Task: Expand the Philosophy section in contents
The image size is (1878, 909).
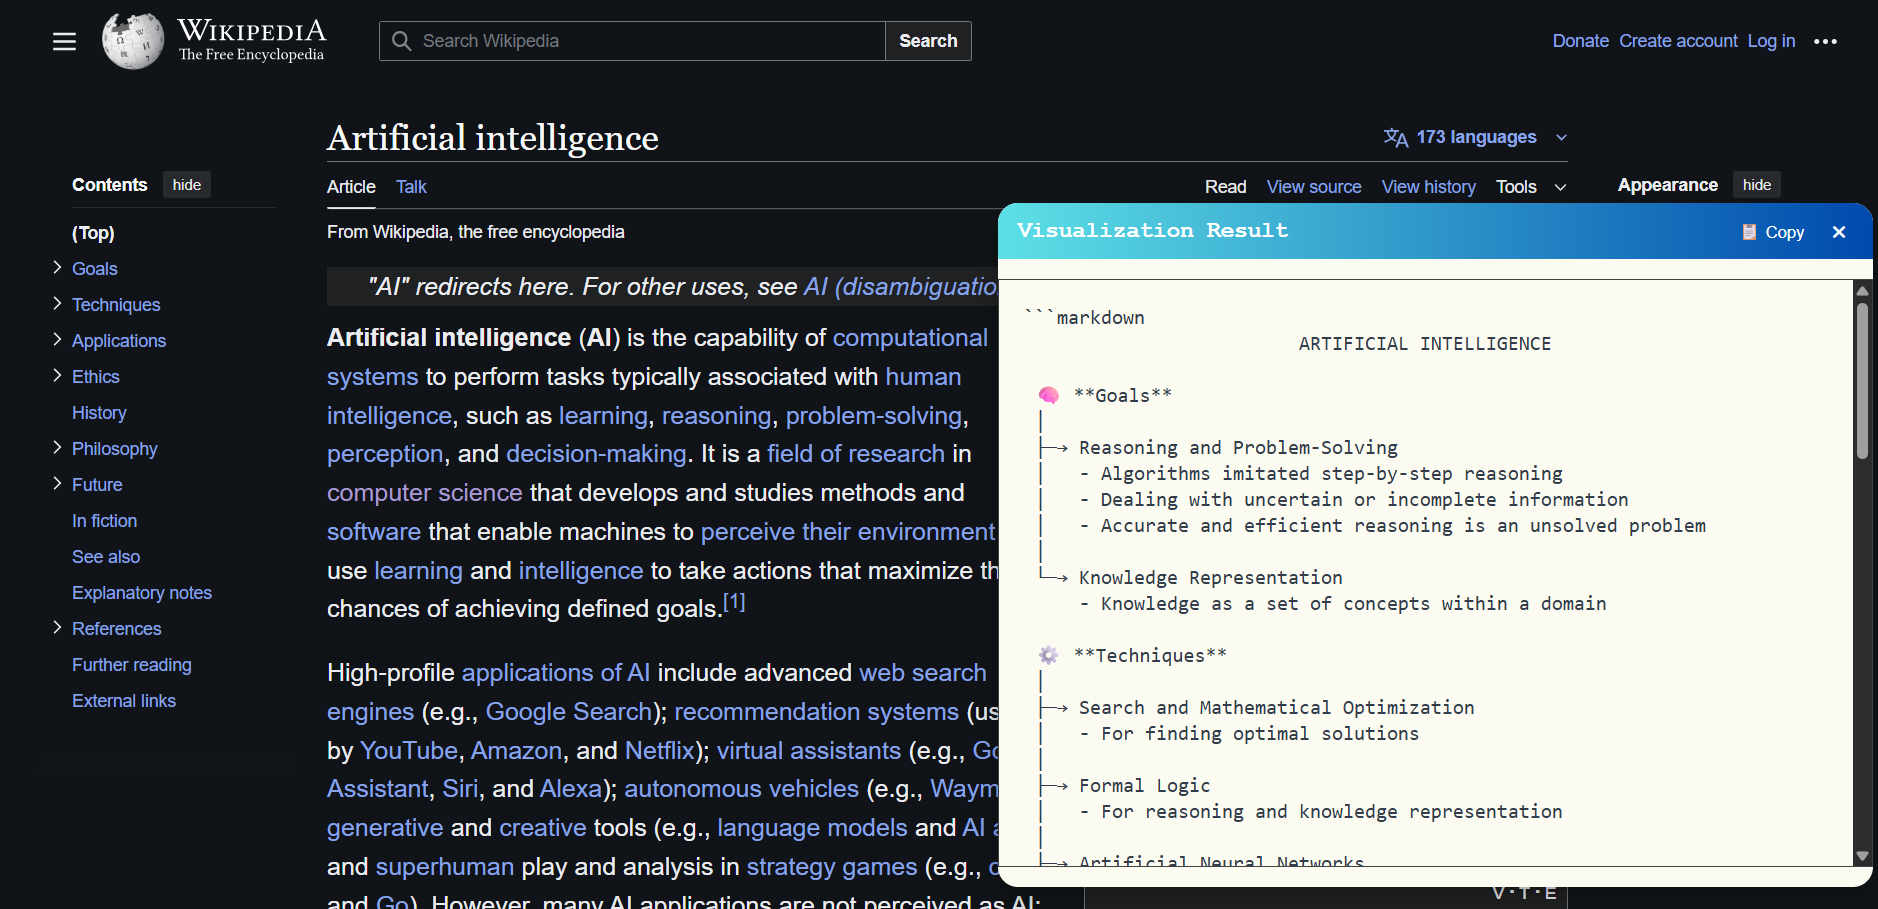Action: click(x=57, y=448)
